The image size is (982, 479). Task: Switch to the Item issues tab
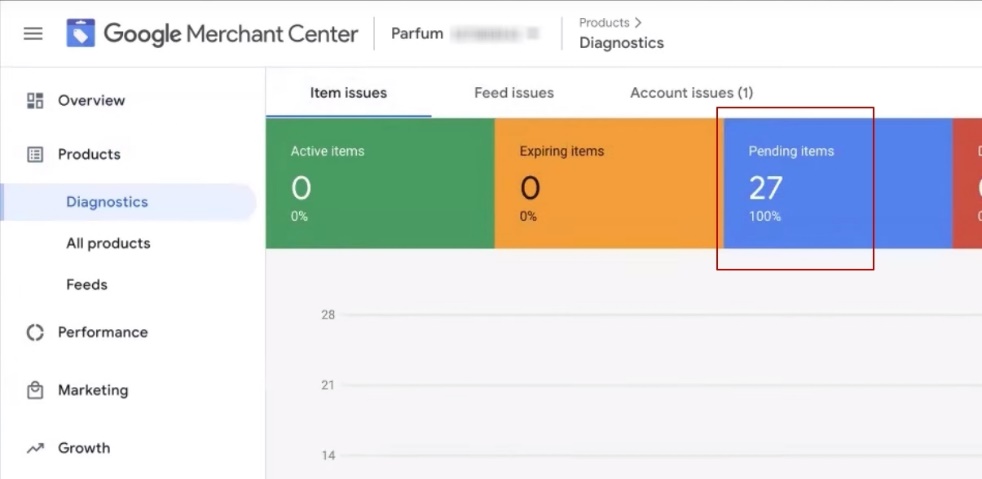point(348,93)
